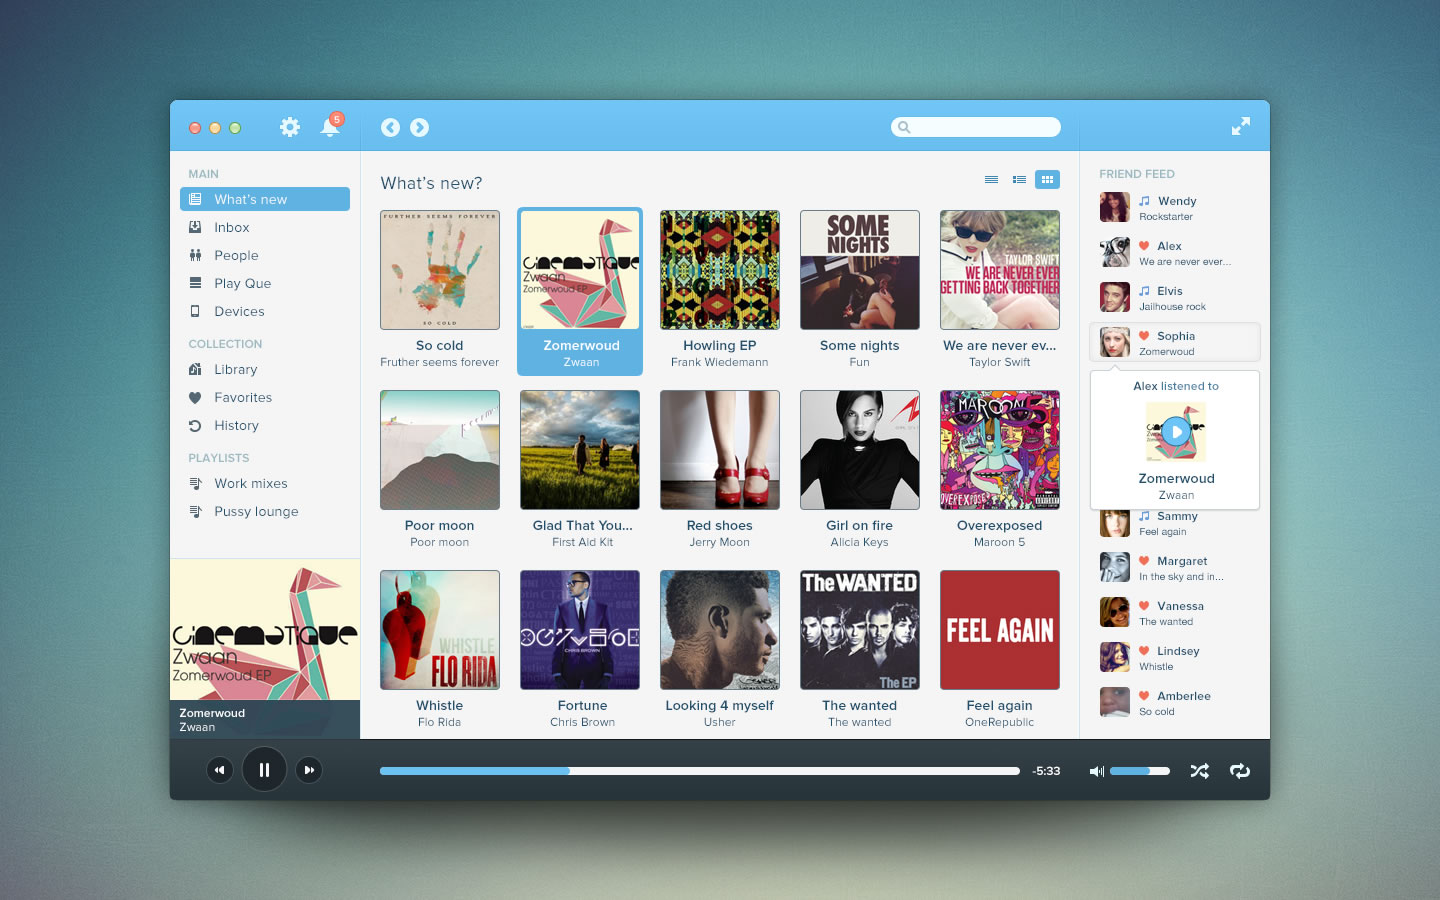Image resolution: width=1440 pixels, height=900 pixels.
Task: Open Looking 4 myself album cover
Action: (720, 630)
